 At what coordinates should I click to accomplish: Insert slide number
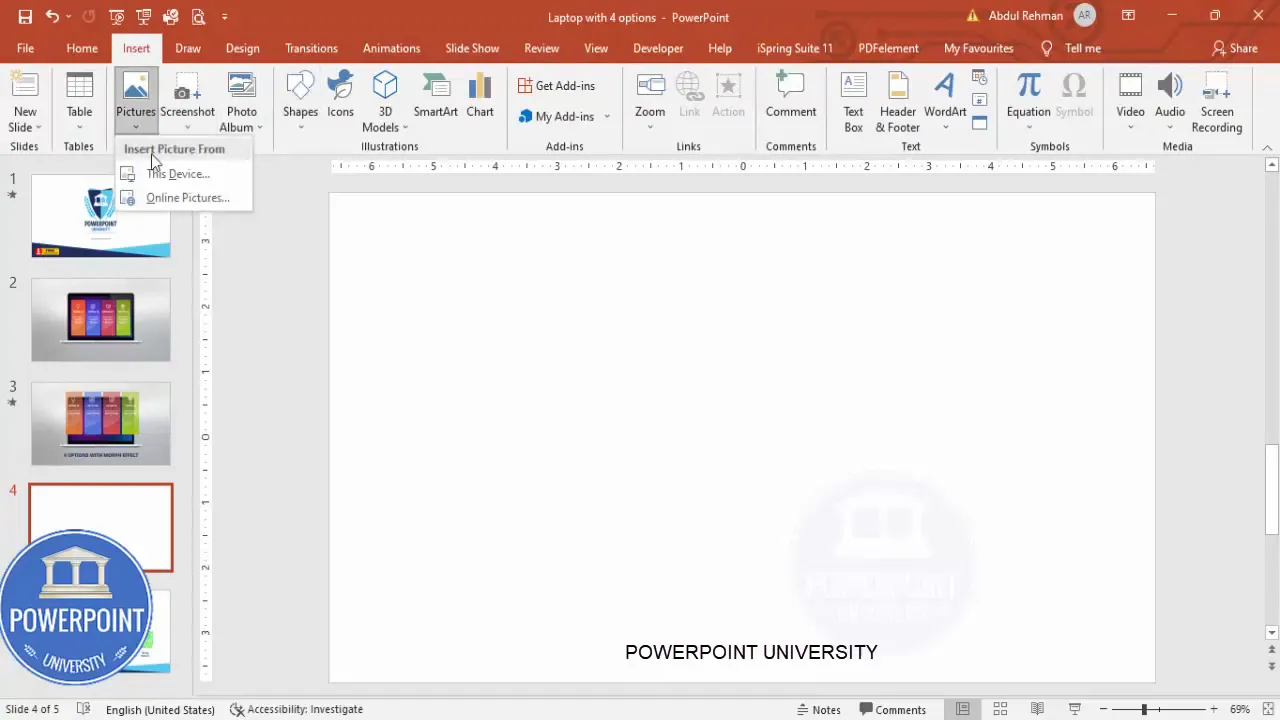click(980, 101)
